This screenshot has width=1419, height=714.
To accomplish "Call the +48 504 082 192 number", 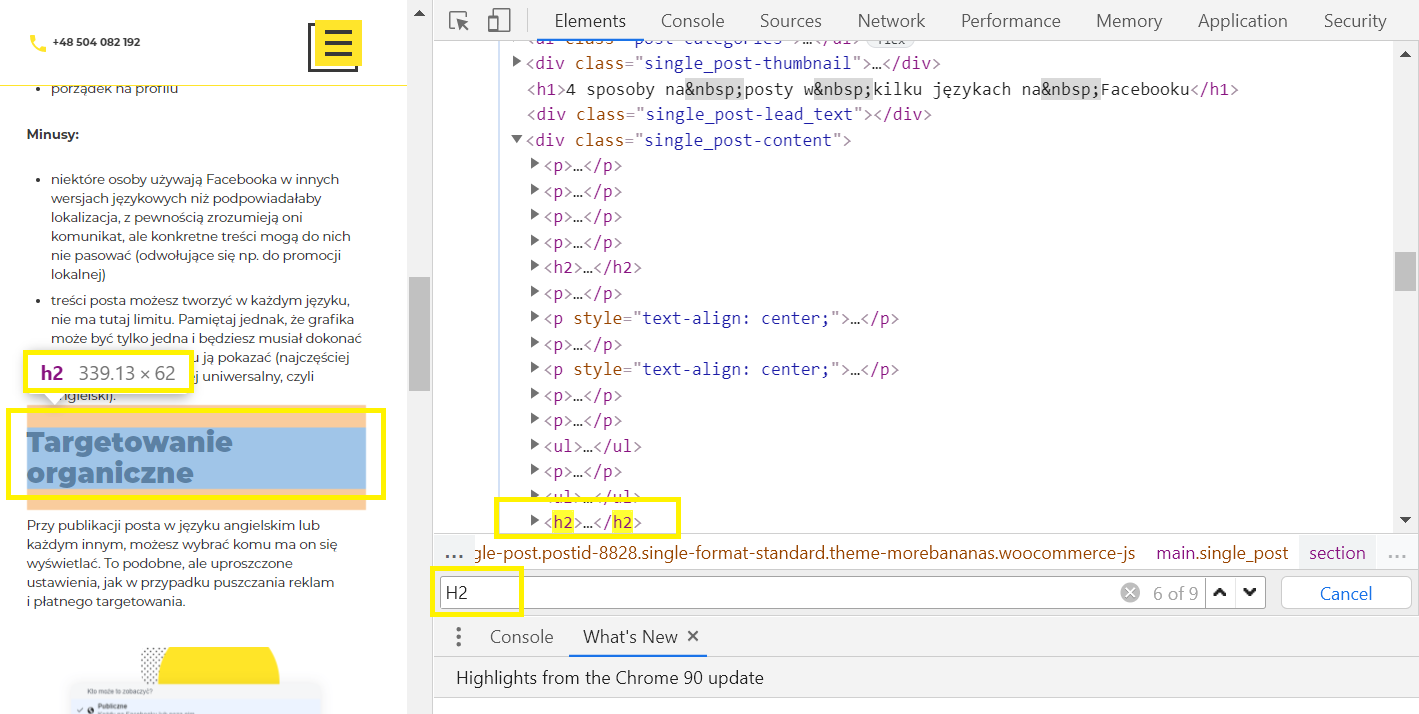I will click(96, 43).
